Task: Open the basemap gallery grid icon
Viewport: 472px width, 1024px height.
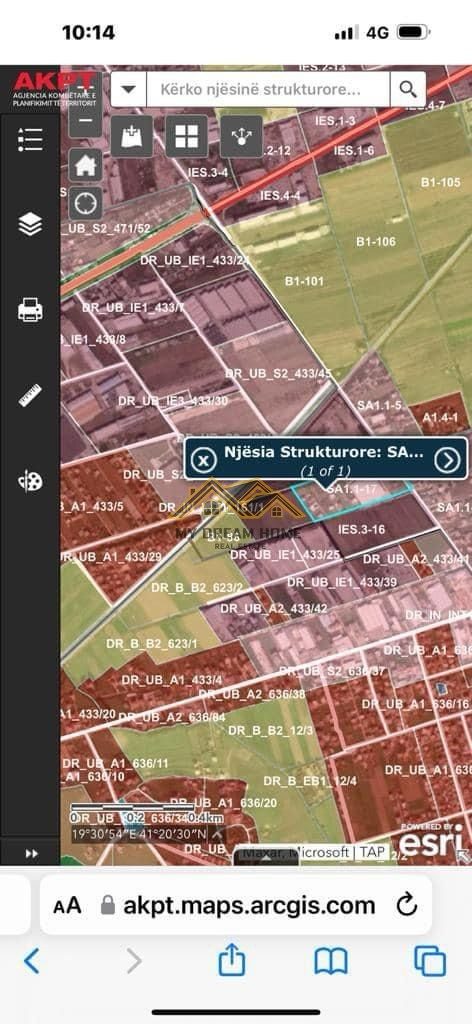Action: 187,136
